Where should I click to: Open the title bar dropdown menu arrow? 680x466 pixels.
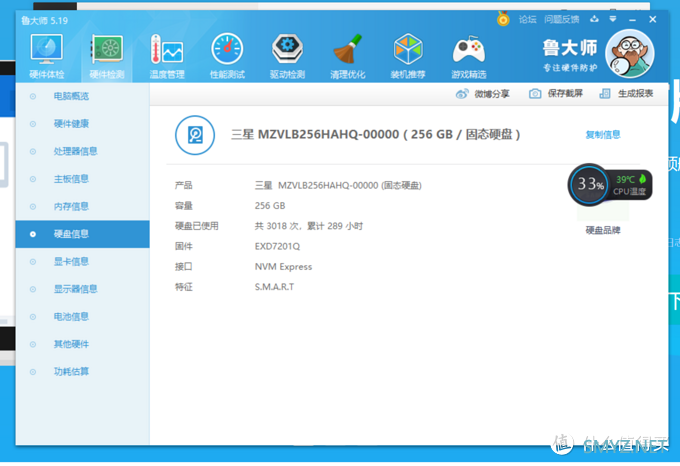point(613,19)
